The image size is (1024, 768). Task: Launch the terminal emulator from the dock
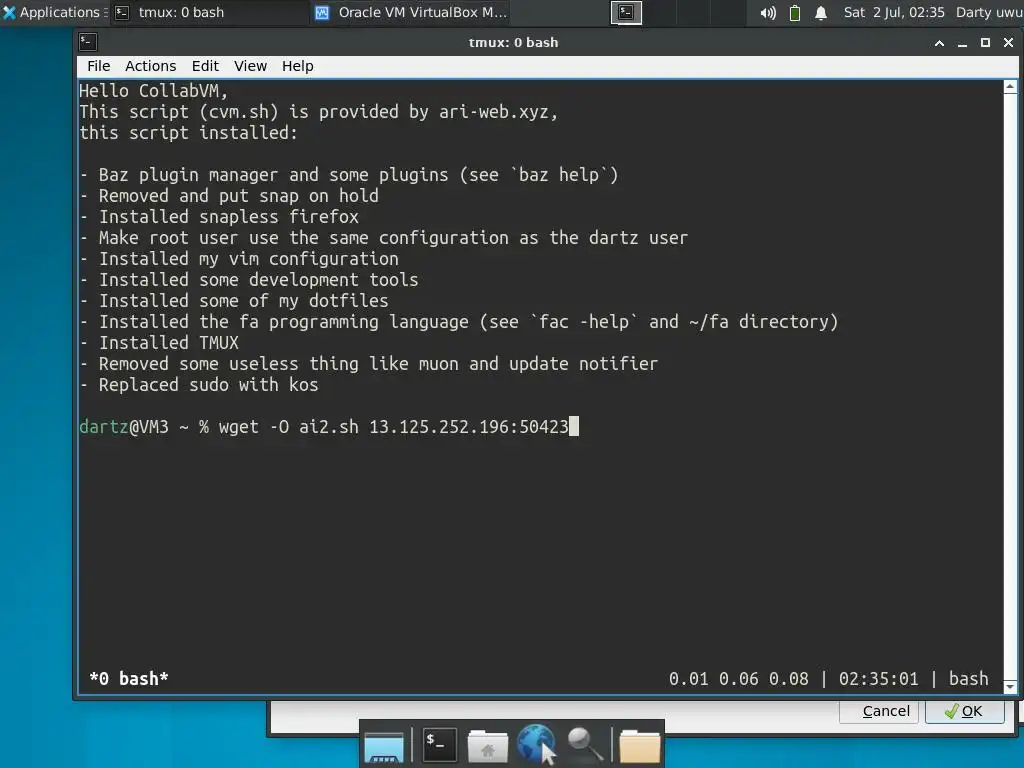(x=439, y=744)
